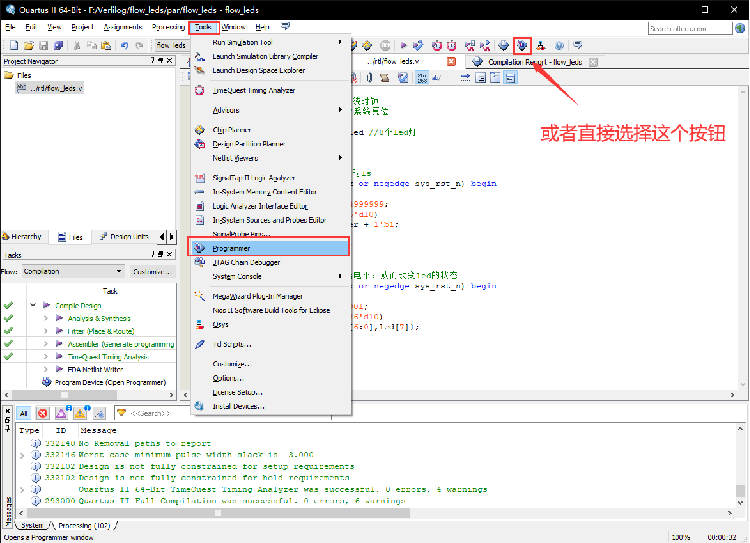Click the Open File folder icon
Viewport: 750px width, 543px height.
click(x=29, y=45)
